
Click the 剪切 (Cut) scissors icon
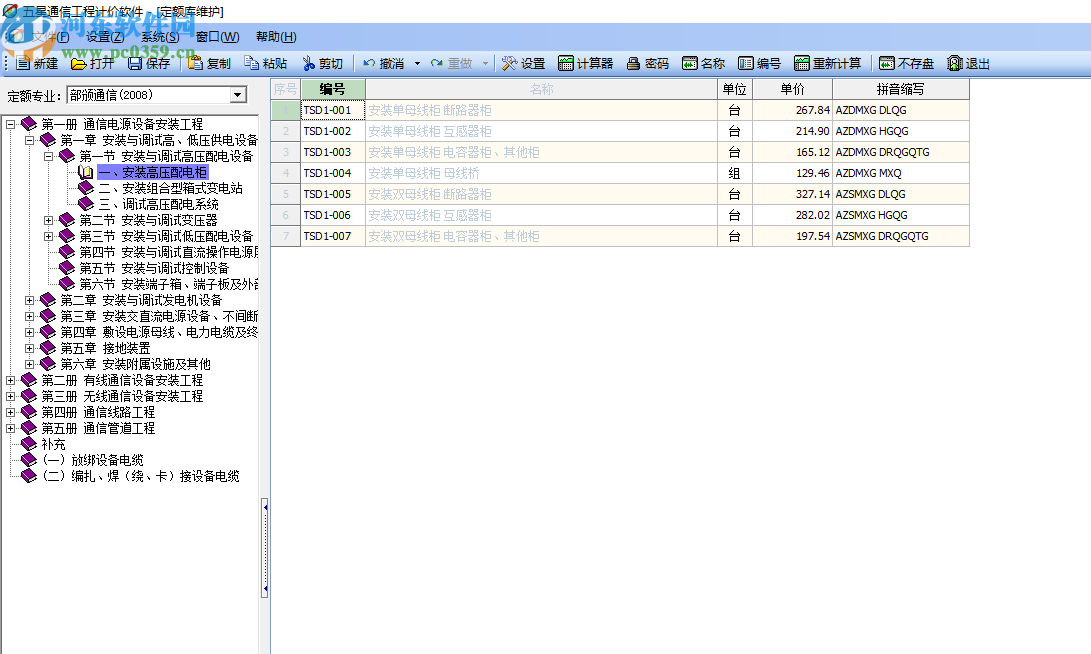(x=308, y=63)
